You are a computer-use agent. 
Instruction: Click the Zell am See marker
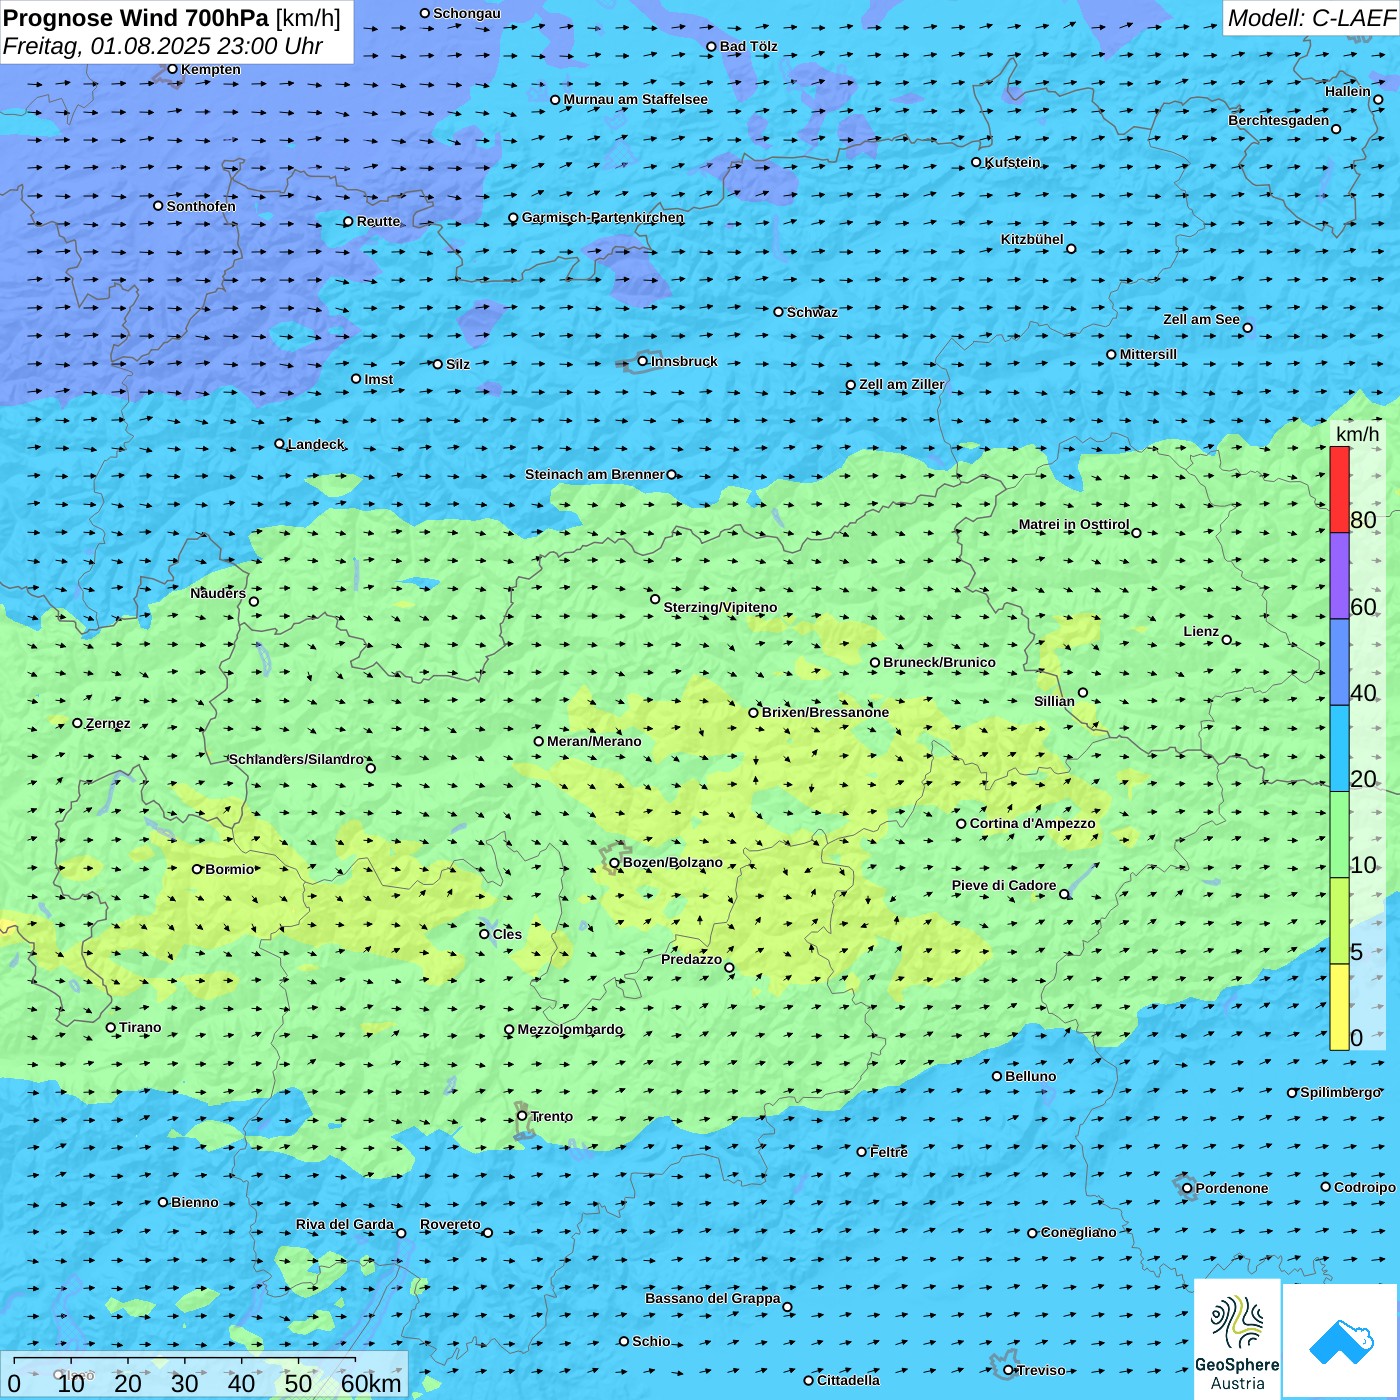tap(1247, 328)
